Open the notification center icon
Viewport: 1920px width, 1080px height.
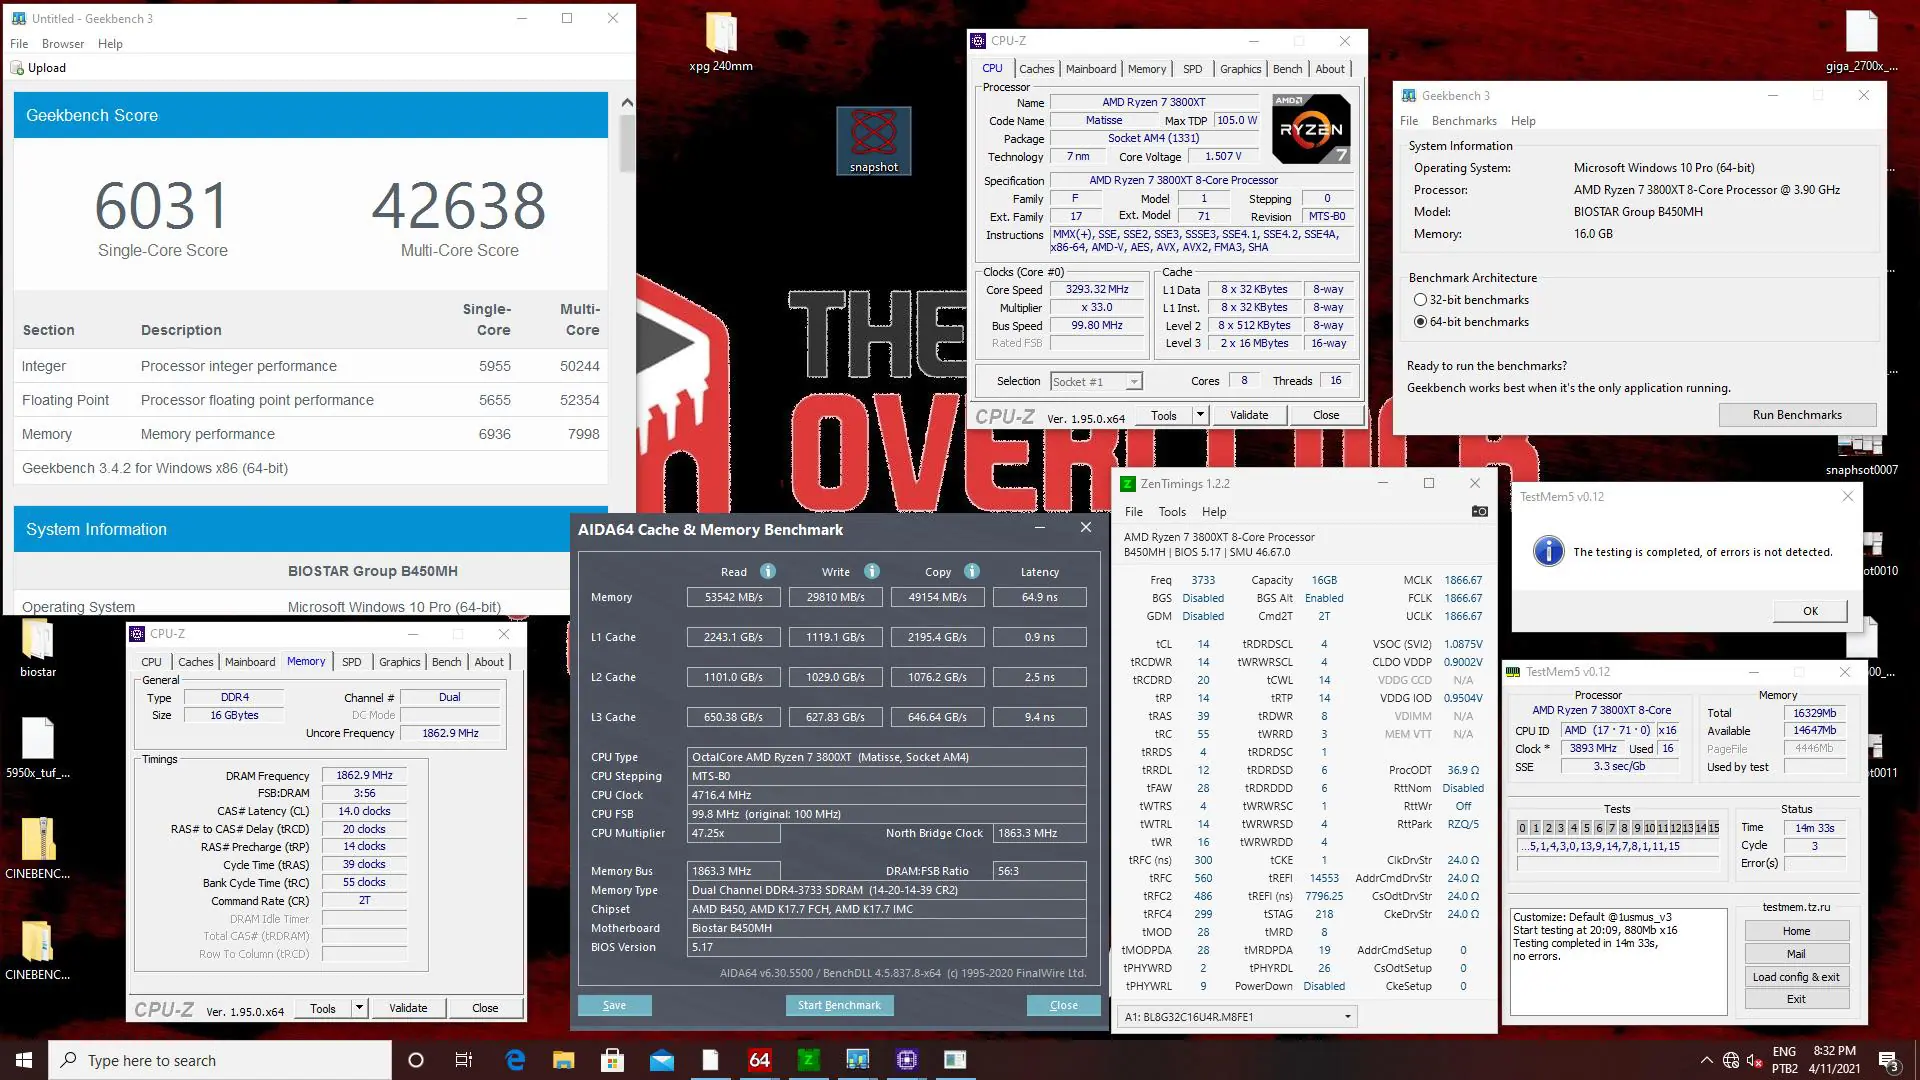tap(1888, 1060)
